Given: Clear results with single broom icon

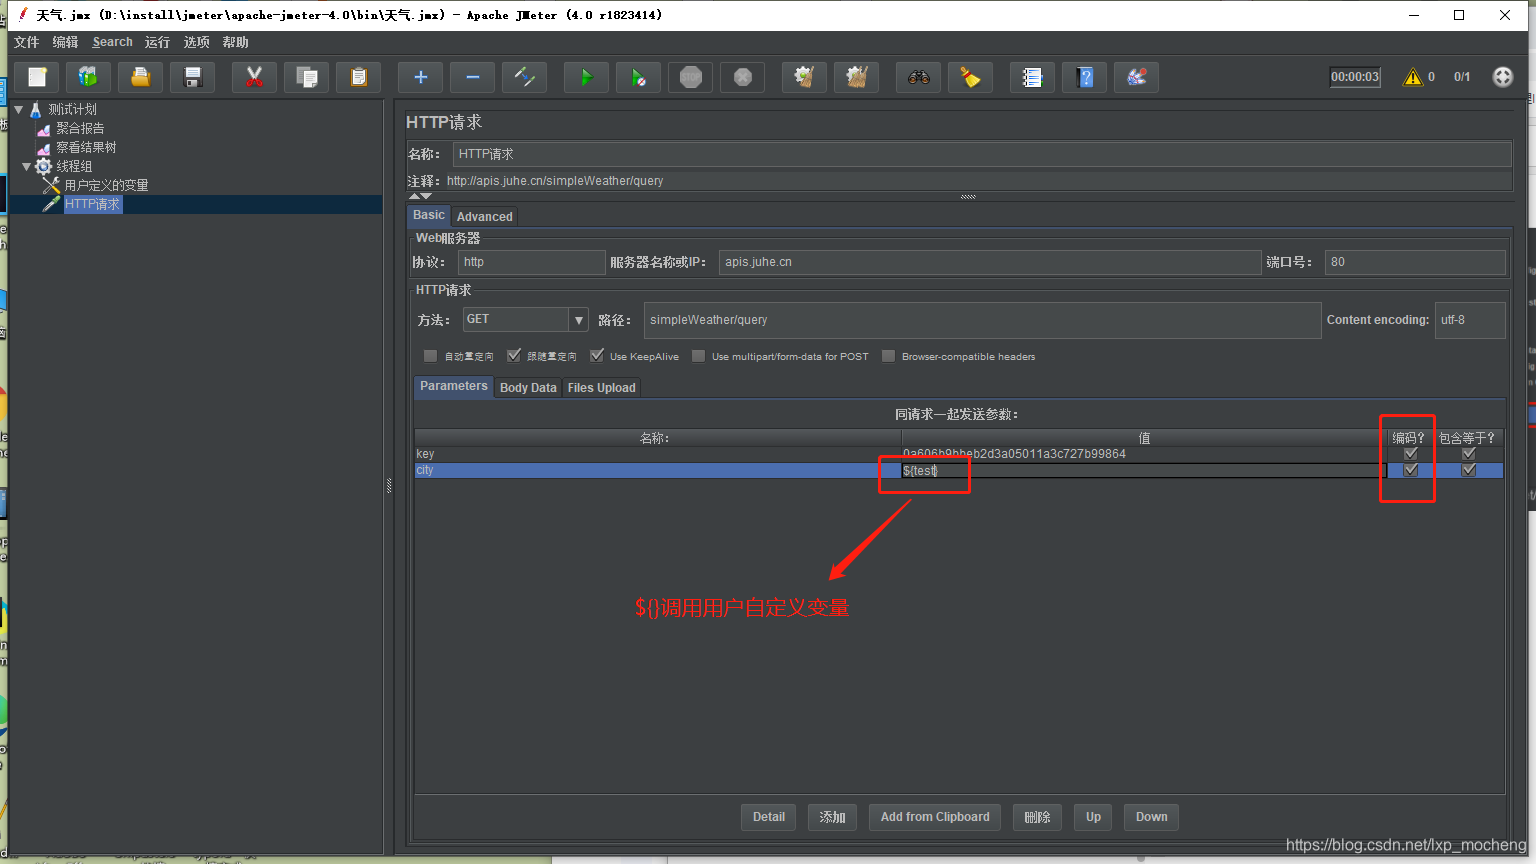Looking at the screenshot, I should coord(804,77).
